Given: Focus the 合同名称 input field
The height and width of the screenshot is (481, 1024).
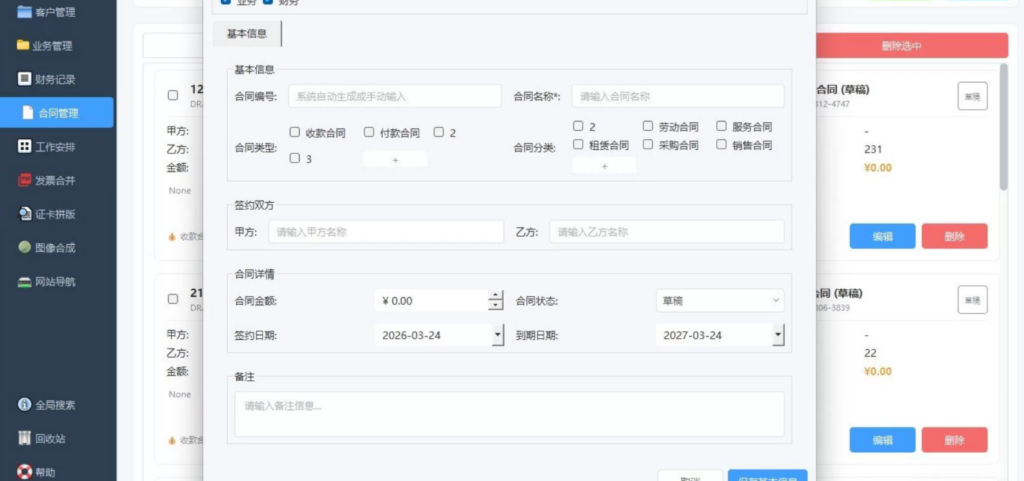Looking at the screenshot, I should click(678, 96).
